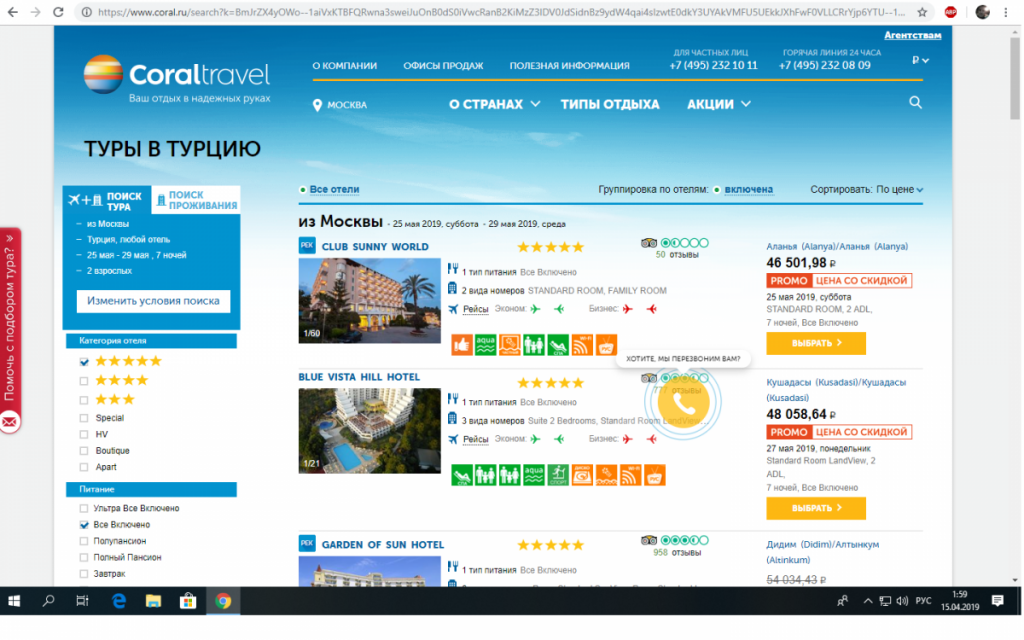Screen dimensions: 1024x640
Task: Switch to ПОИСК ПРОЖИВАНИЯ tab
Action: pos(196,200)
